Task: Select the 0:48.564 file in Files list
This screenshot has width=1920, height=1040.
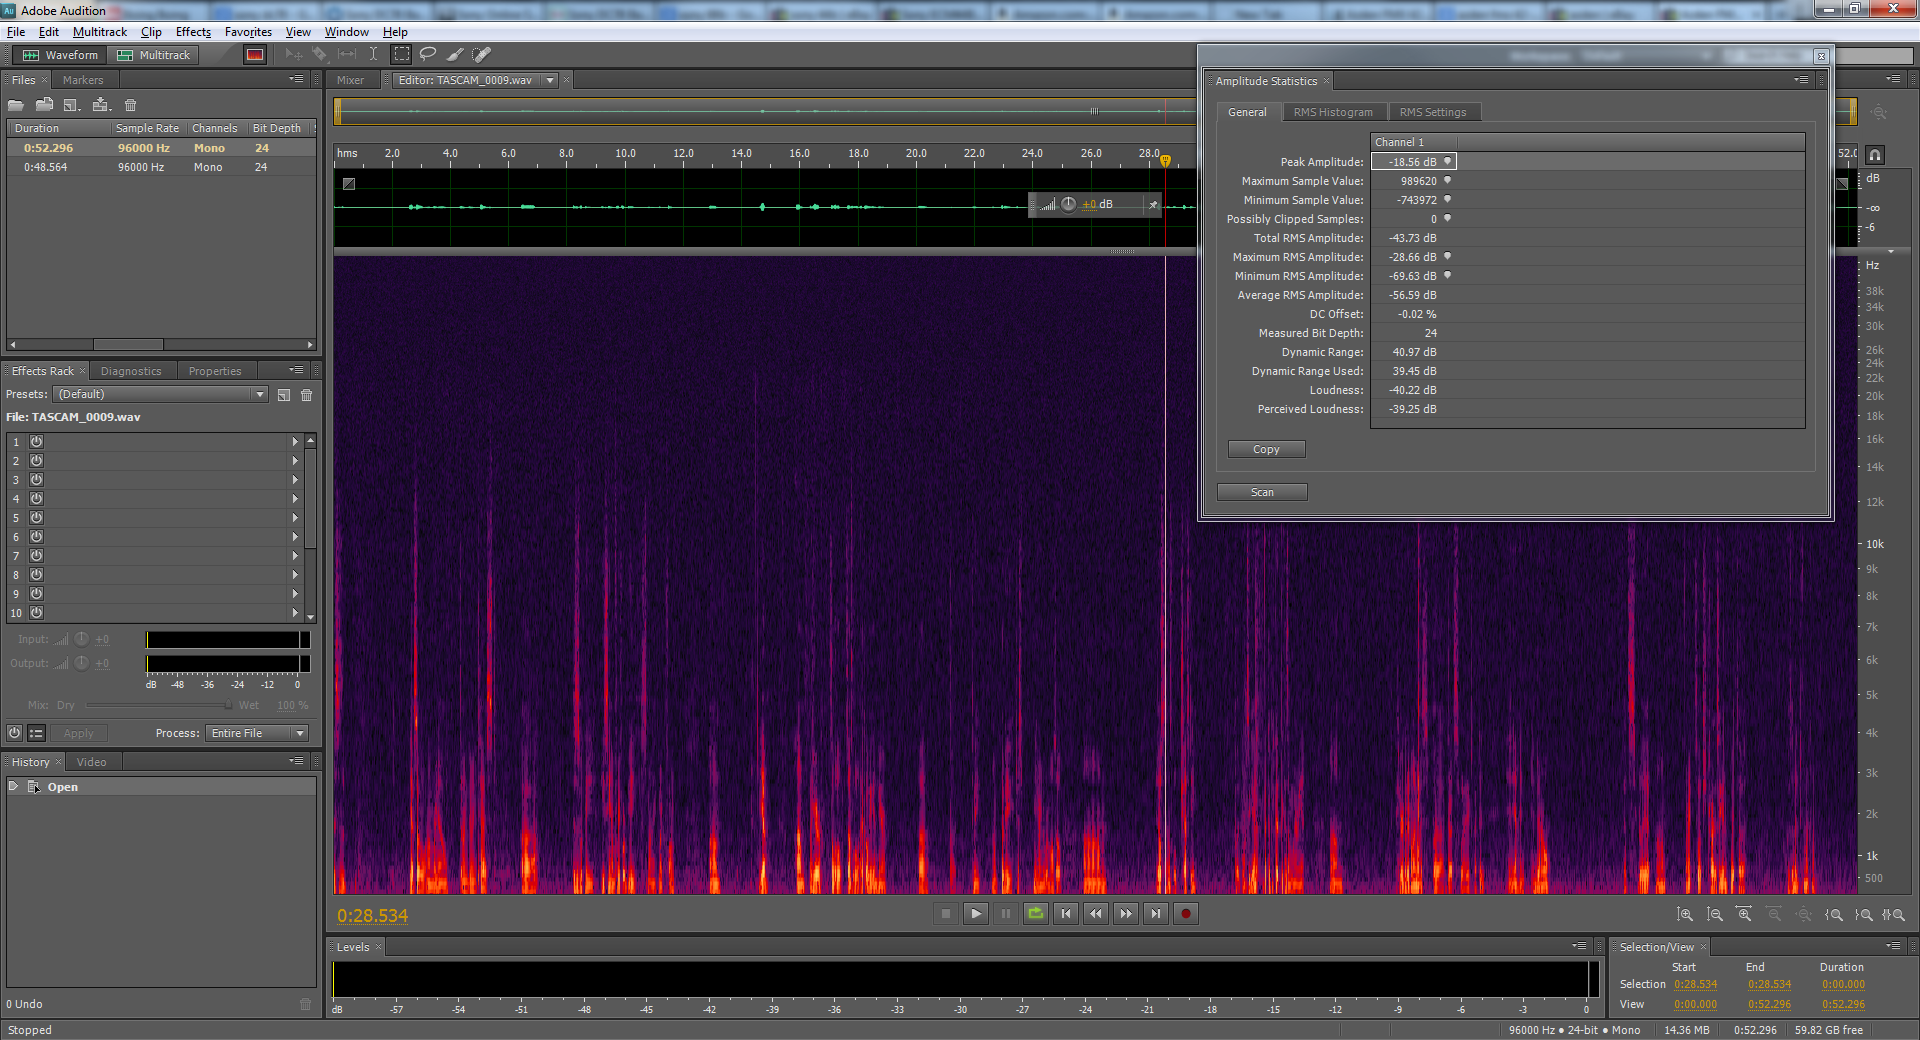Action: click(46, 167)
